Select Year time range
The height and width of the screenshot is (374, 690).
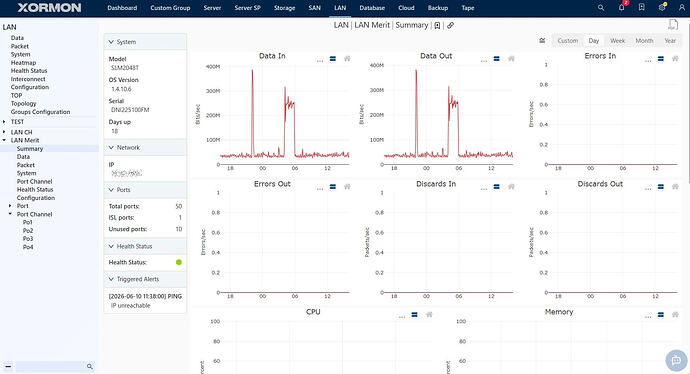coord(670,40)
